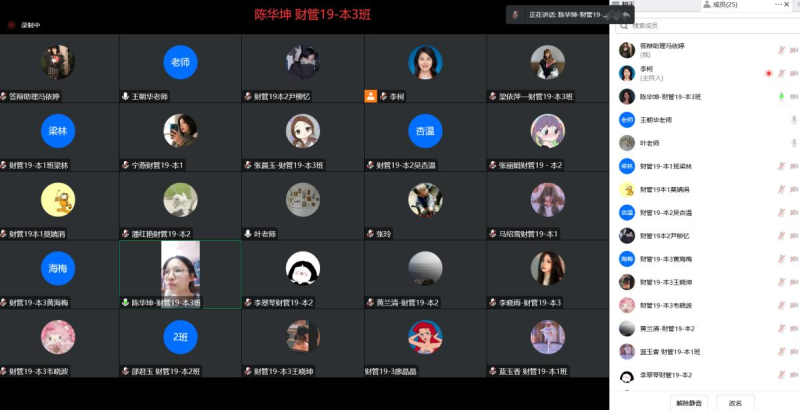
Task: Click the orange host badge beside 李柯
Action: point(371,96)
